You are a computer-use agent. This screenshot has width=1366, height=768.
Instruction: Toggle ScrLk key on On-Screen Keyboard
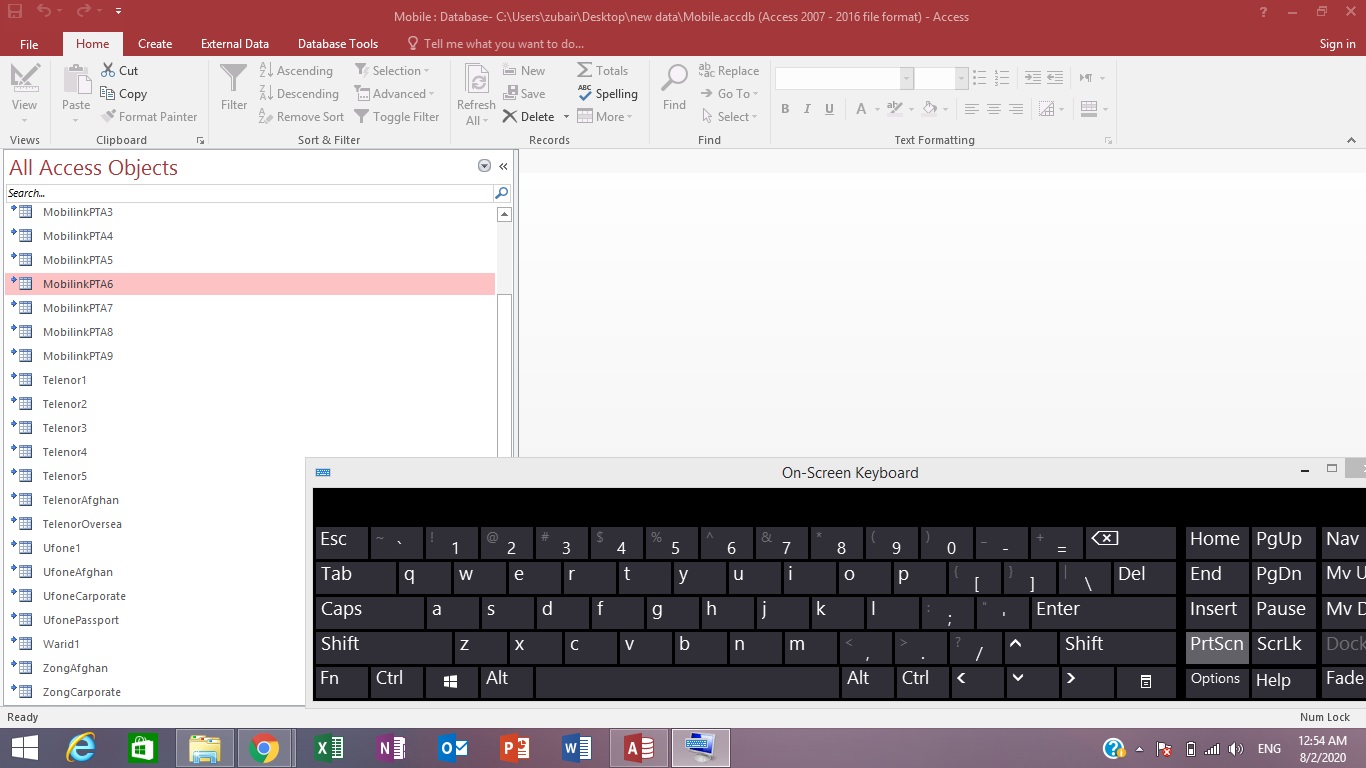coord(1283,647)
